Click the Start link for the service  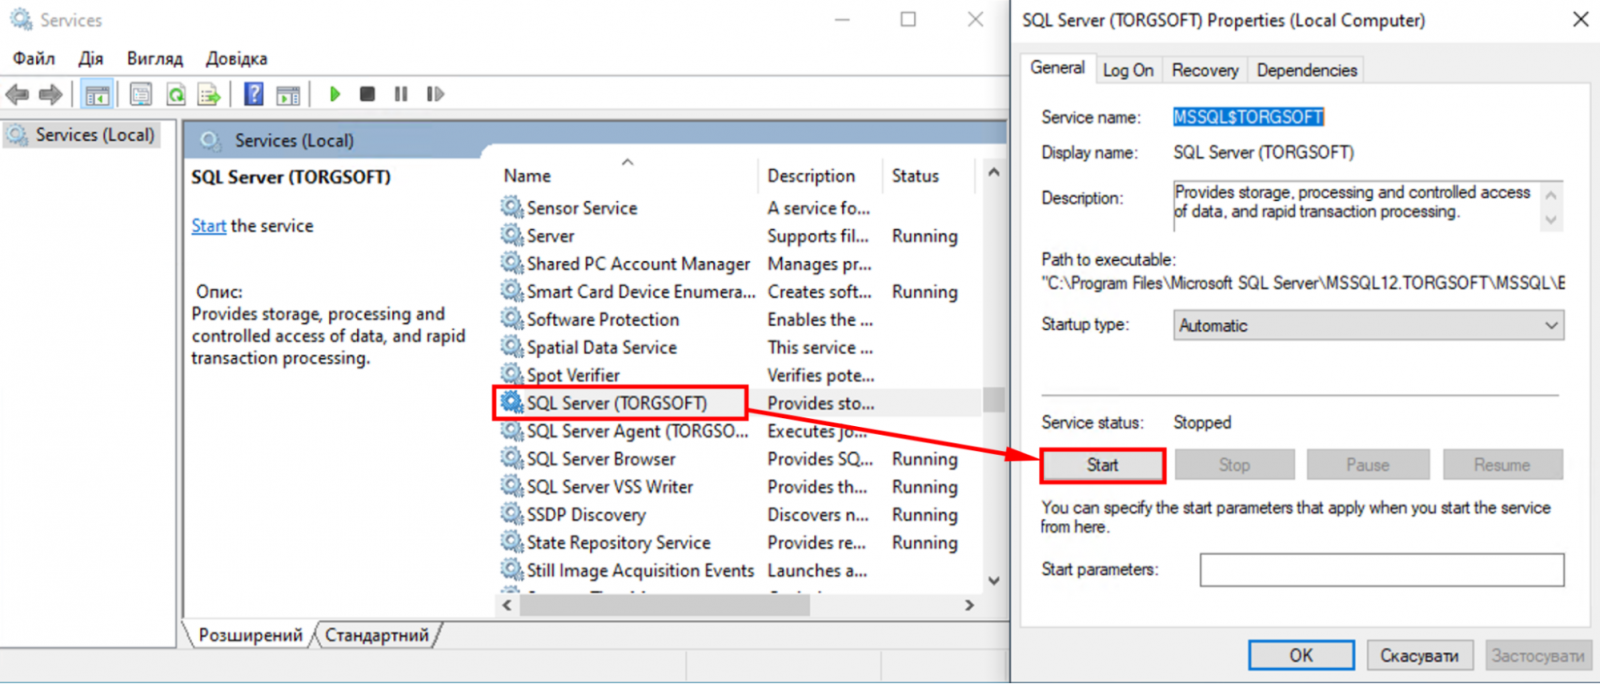[209, 226]
